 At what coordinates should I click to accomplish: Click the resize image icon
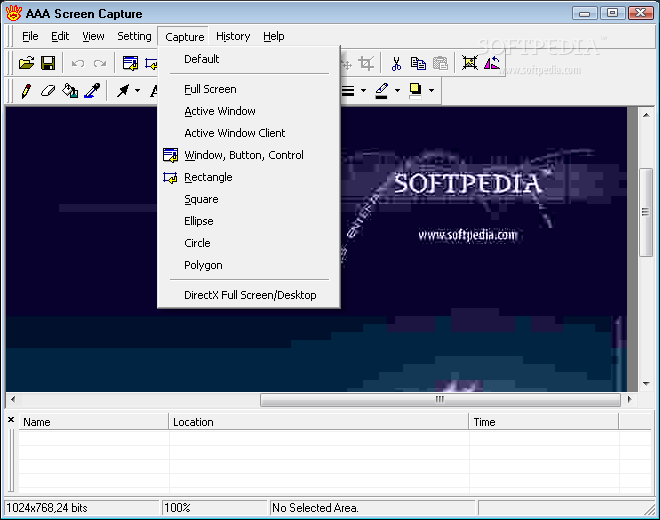(470, 63)
